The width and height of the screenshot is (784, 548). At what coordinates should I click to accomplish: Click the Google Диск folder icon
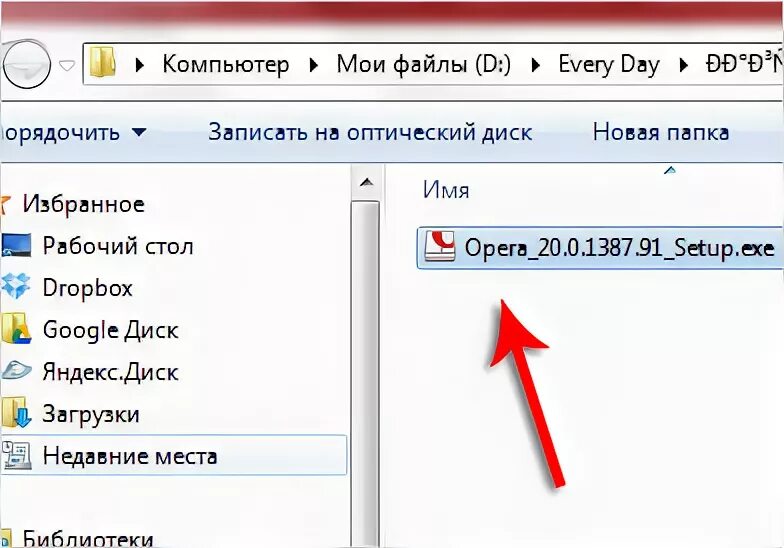click(x=16, y=329)
